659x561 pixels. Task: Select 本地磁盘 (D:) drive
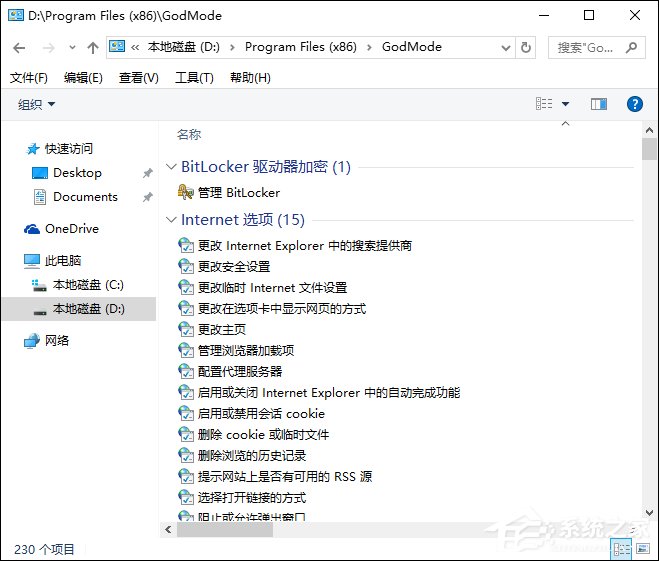(79, 309)
